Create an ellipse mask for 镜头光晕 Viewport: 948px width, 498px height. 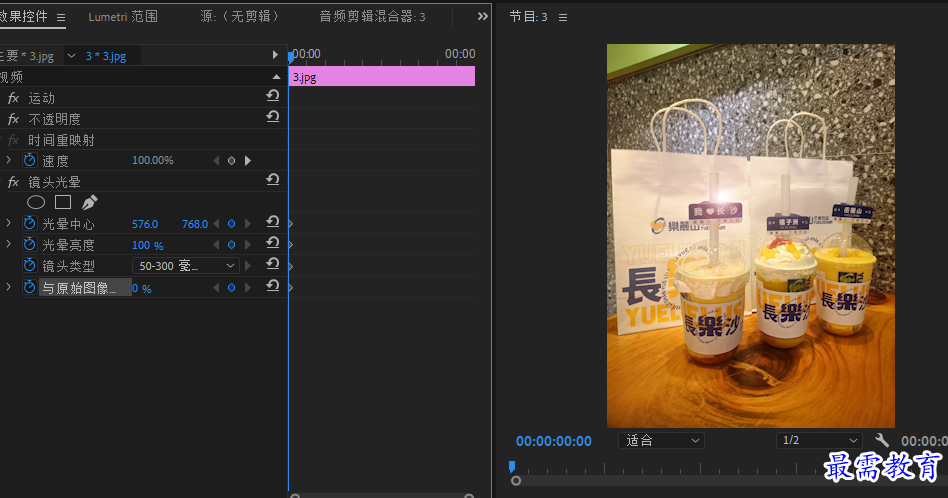click(36, 202)
